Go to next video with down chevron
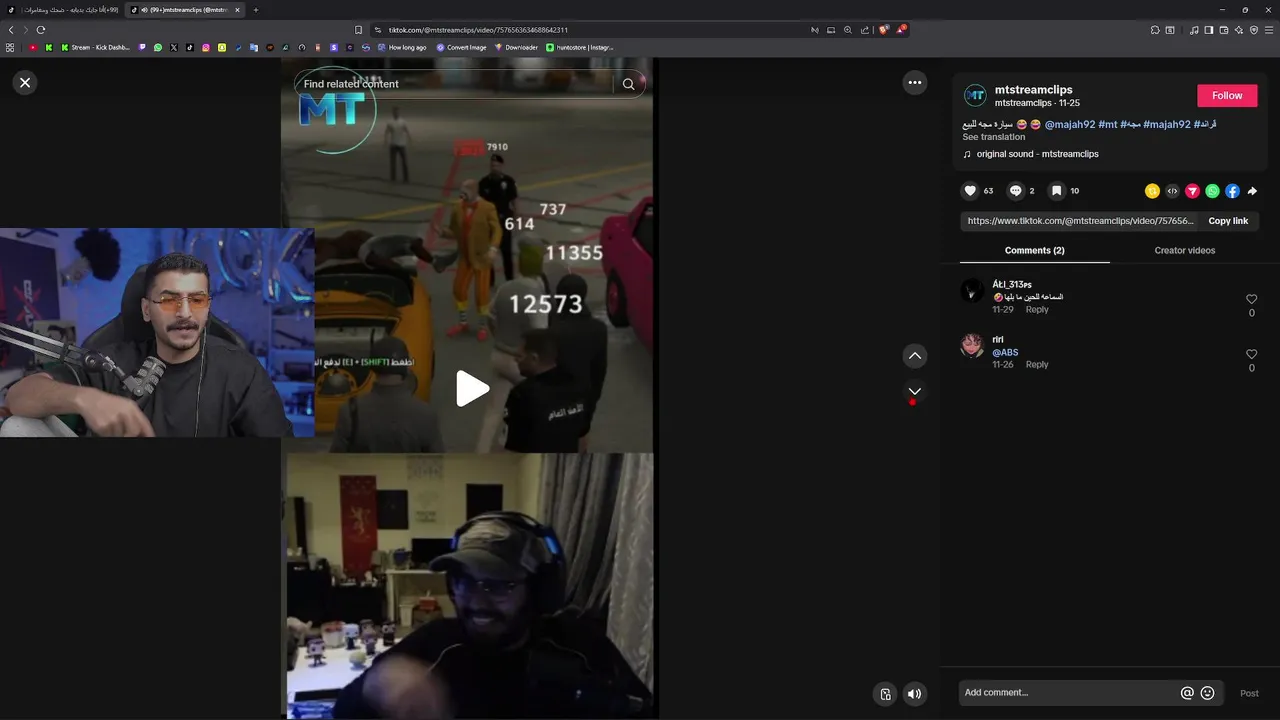 click(915, 391)
